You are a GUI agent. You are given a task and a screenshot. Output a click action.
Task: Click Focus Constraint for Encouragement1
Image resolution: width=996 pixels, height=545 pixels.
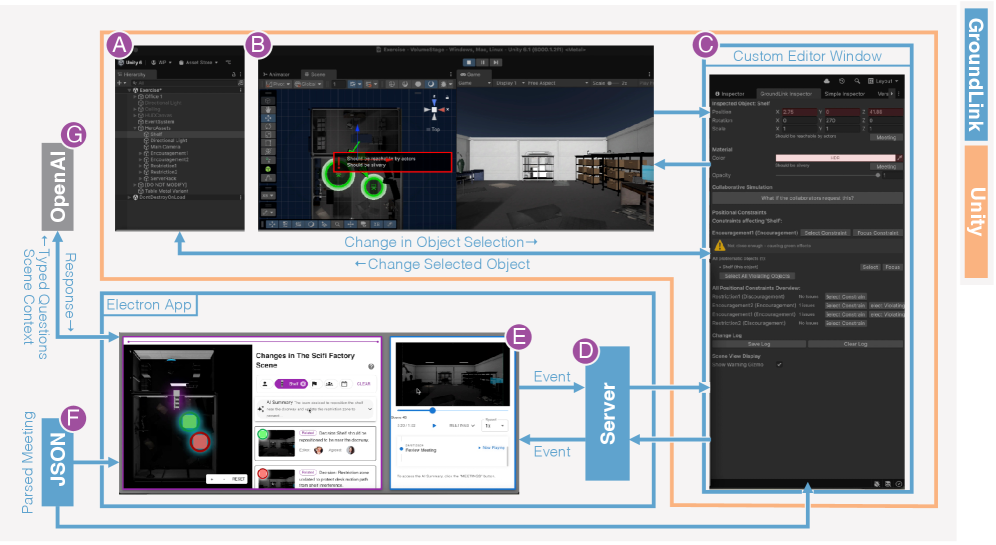point(878,233)
